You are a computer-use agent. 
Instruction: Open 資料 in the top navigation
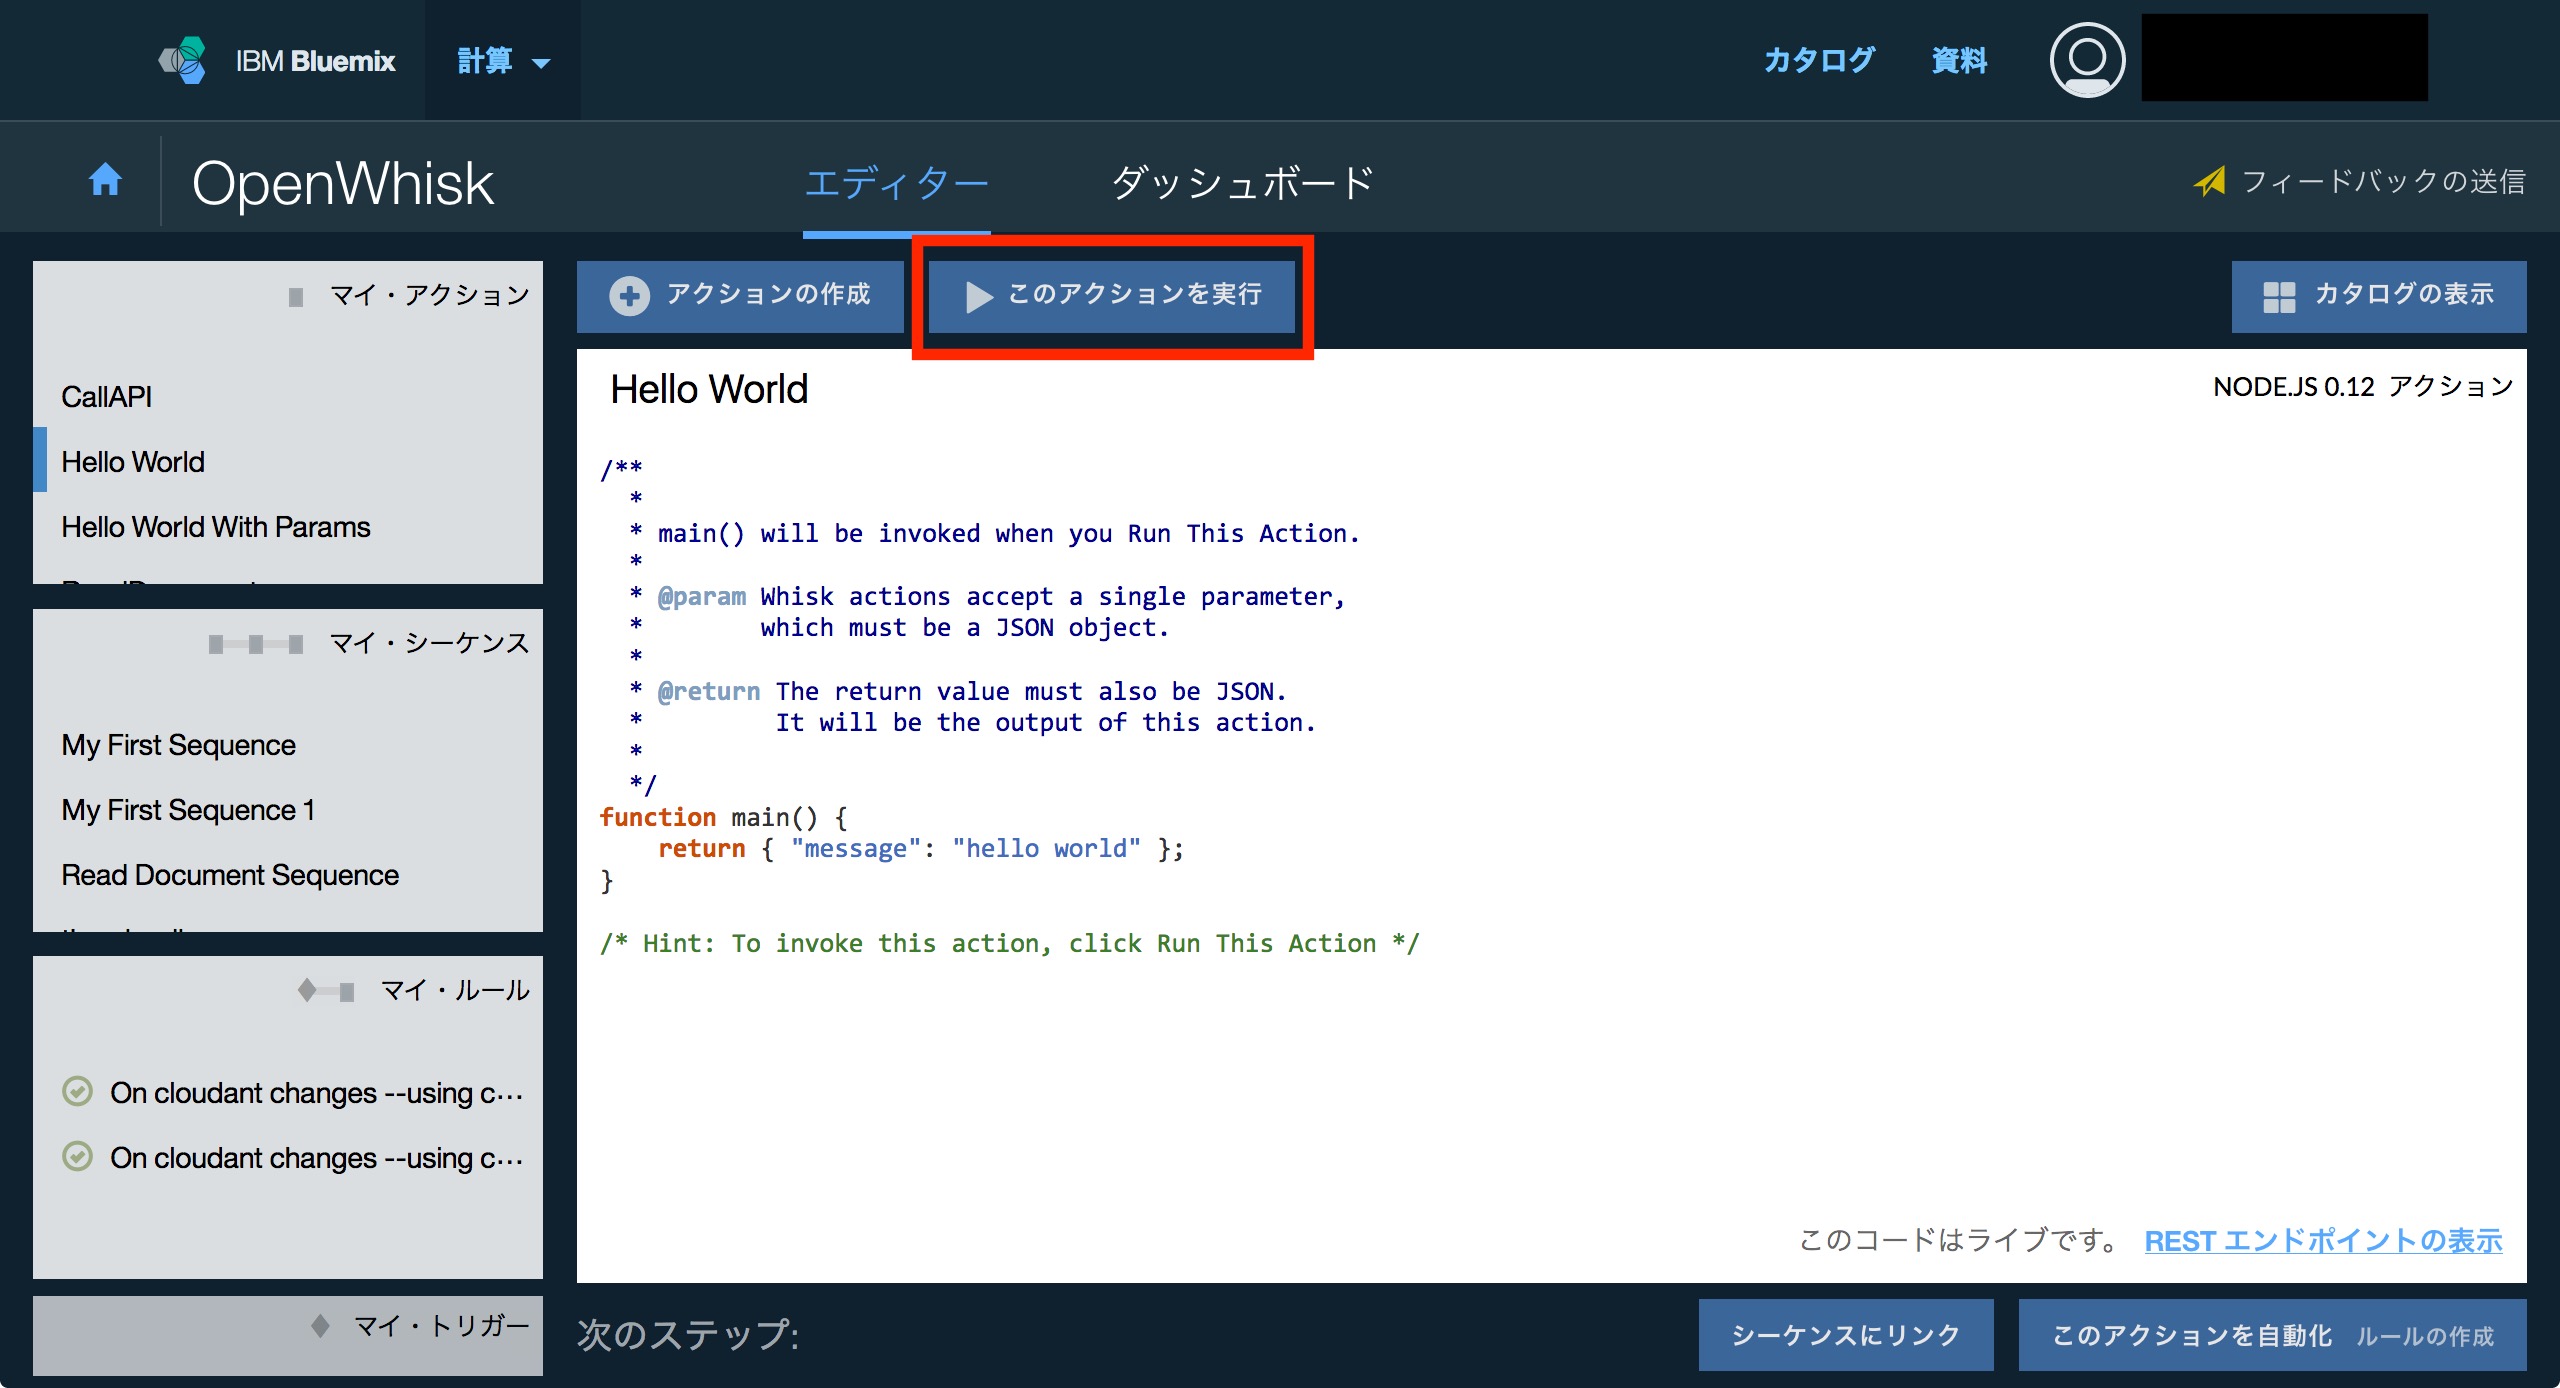(x=1959, y=60)
